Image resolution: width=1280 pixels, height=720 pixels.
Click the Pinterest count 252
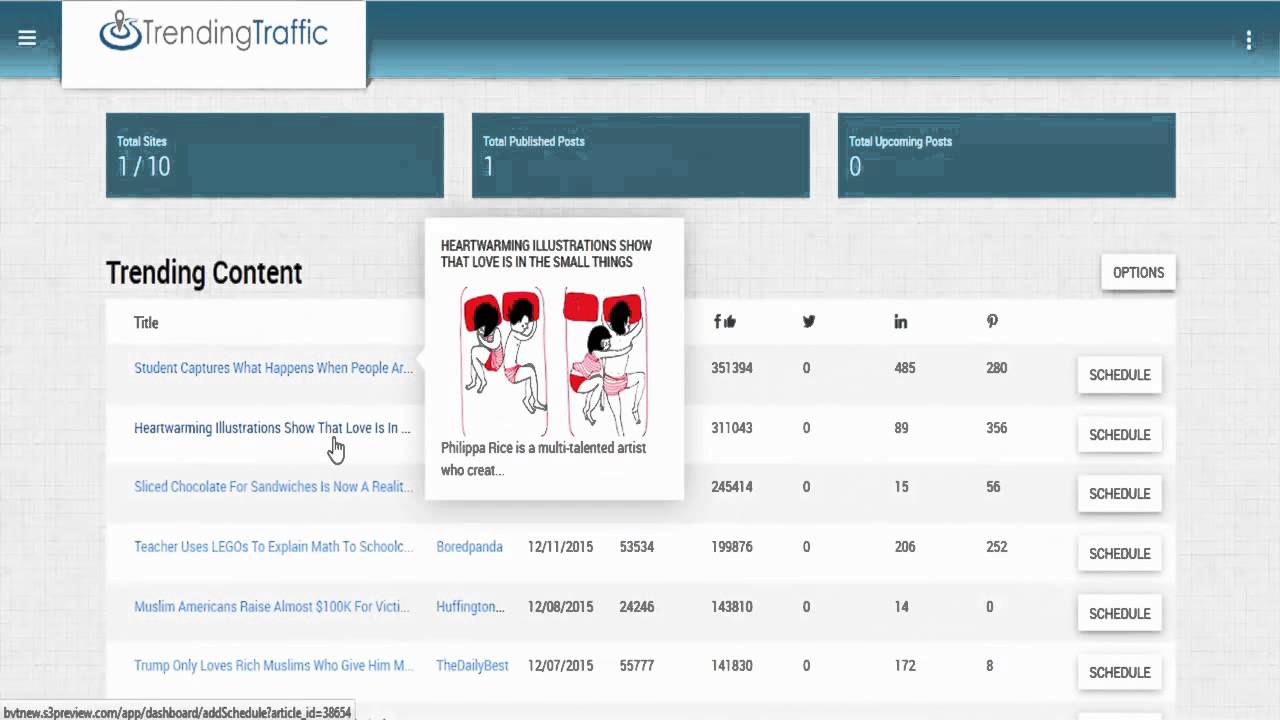(x=996, y=547)
